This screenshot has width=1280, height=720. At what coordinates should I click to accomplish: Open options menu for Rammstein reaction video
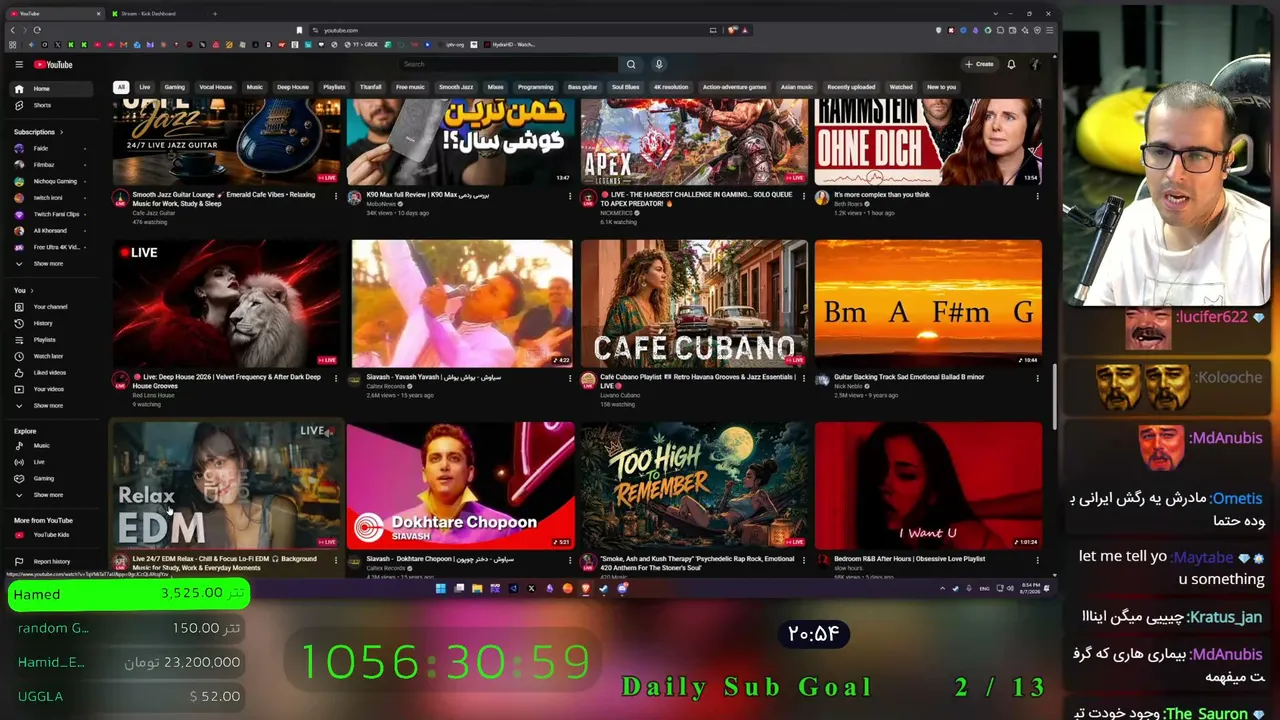pyautogui.click(x=1037, y=196)
